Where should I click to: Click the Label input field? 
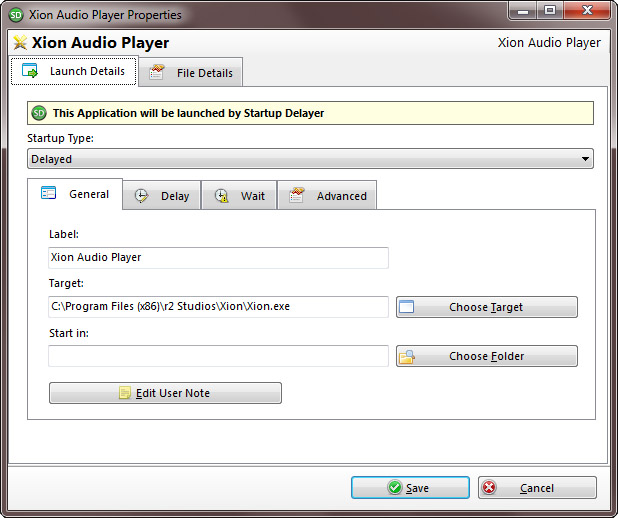click(218, 257)
